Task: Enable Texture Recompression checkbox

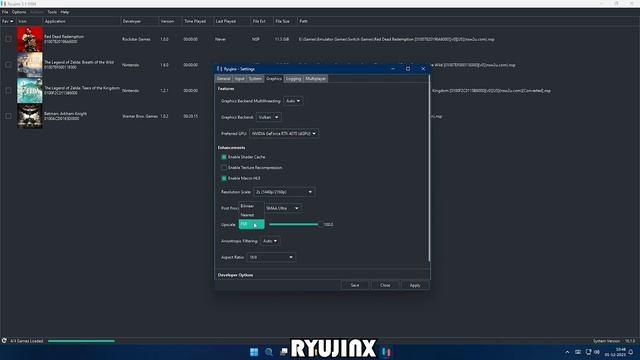Action: pos(224,167)
